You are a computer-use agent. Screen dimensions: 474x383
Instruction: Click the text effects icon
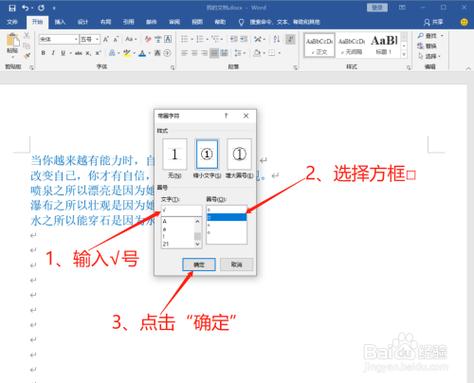(113, 53)
